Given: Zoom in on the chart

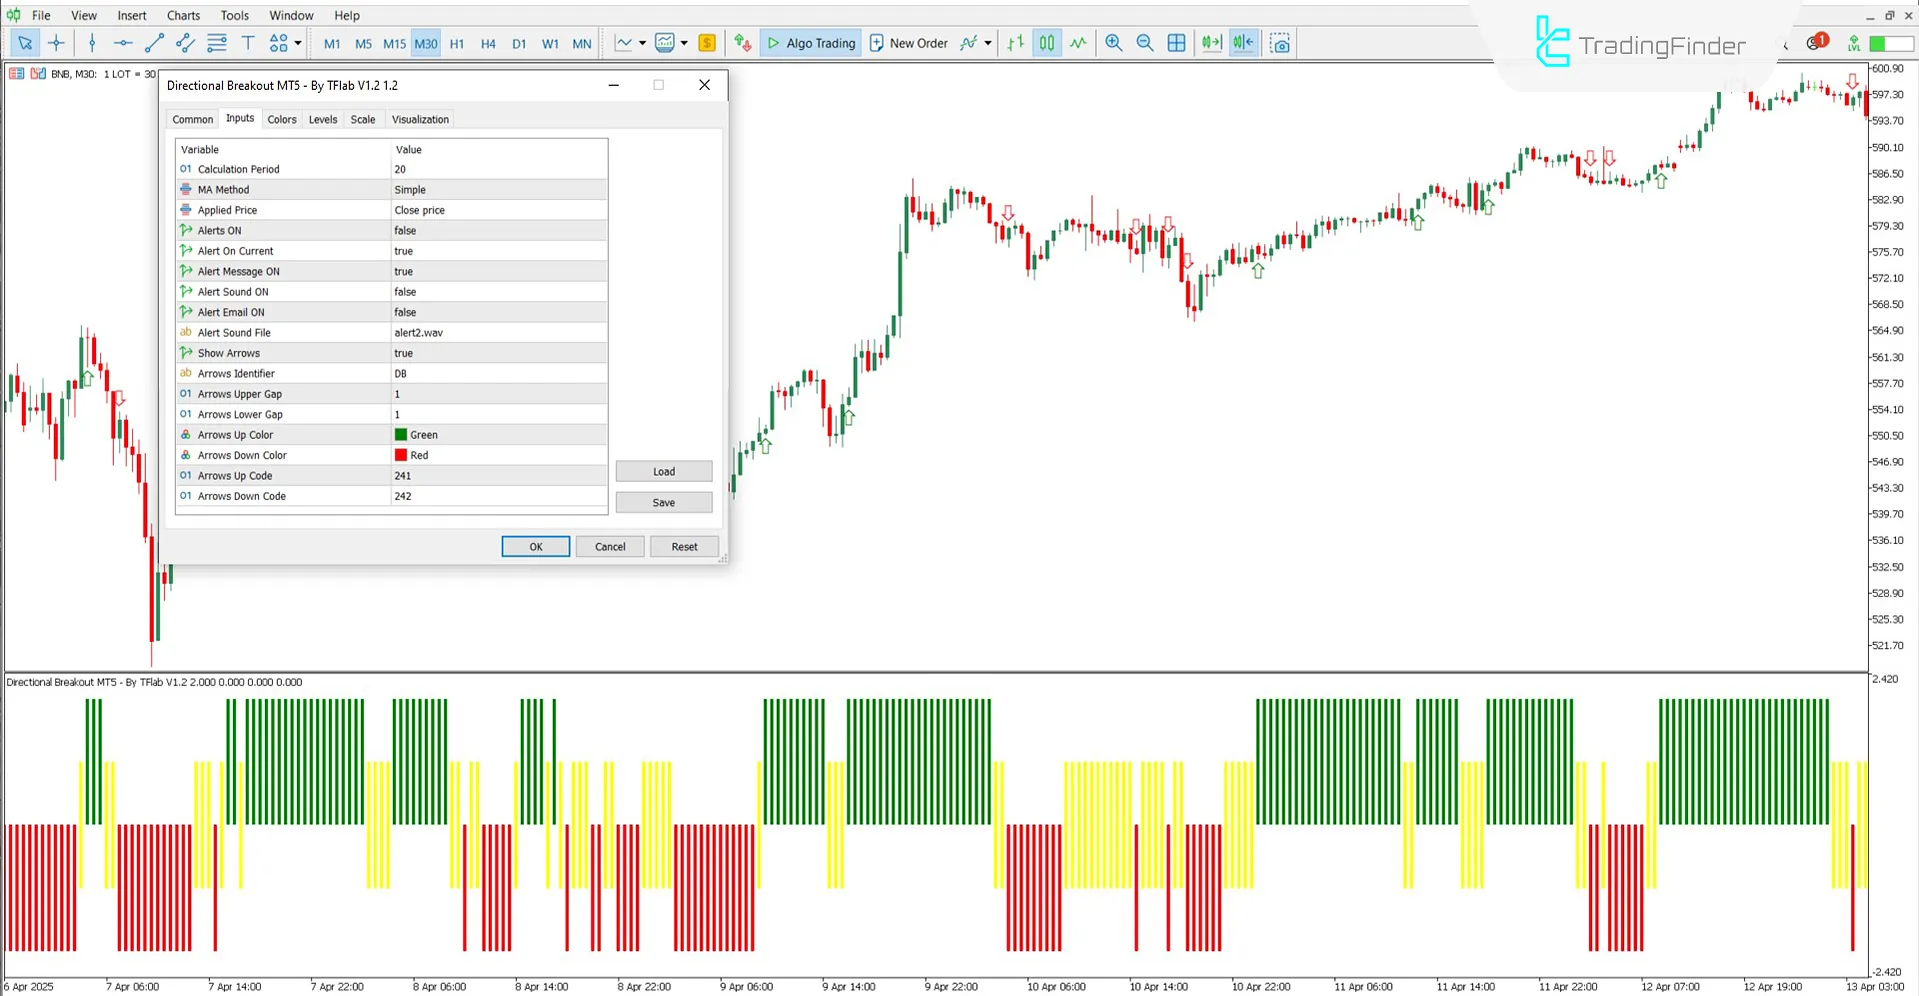Looking at the screenshot, I should [x=1113, y=43].
